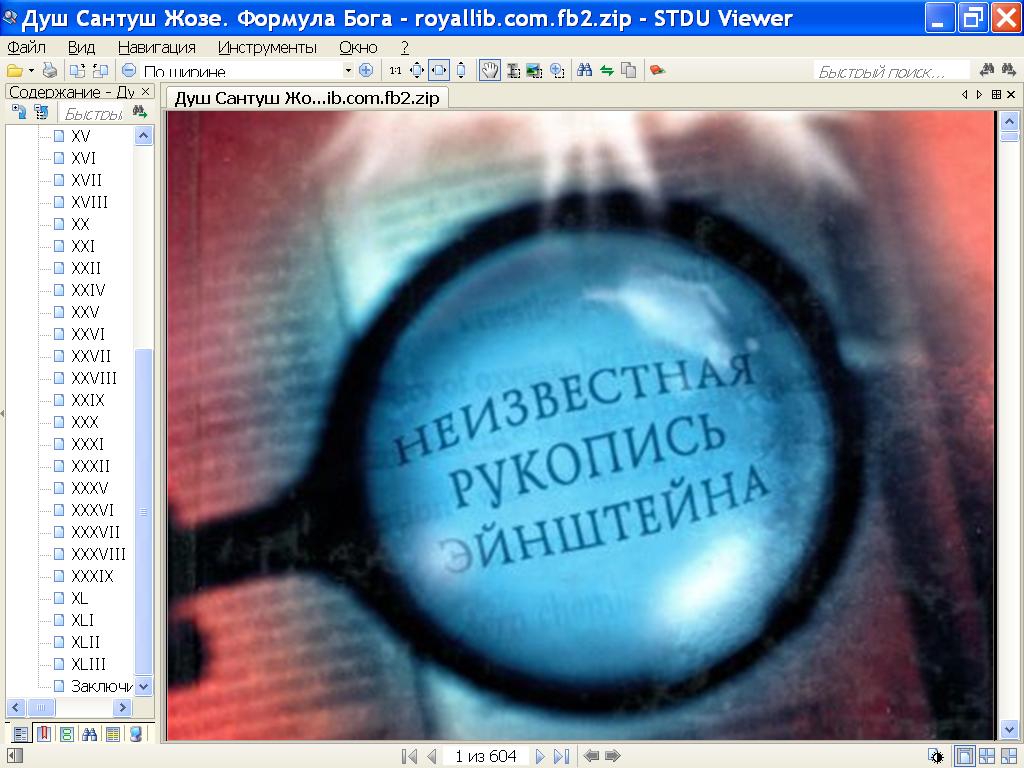Find next match in quick search

(x=1008, y=71)
